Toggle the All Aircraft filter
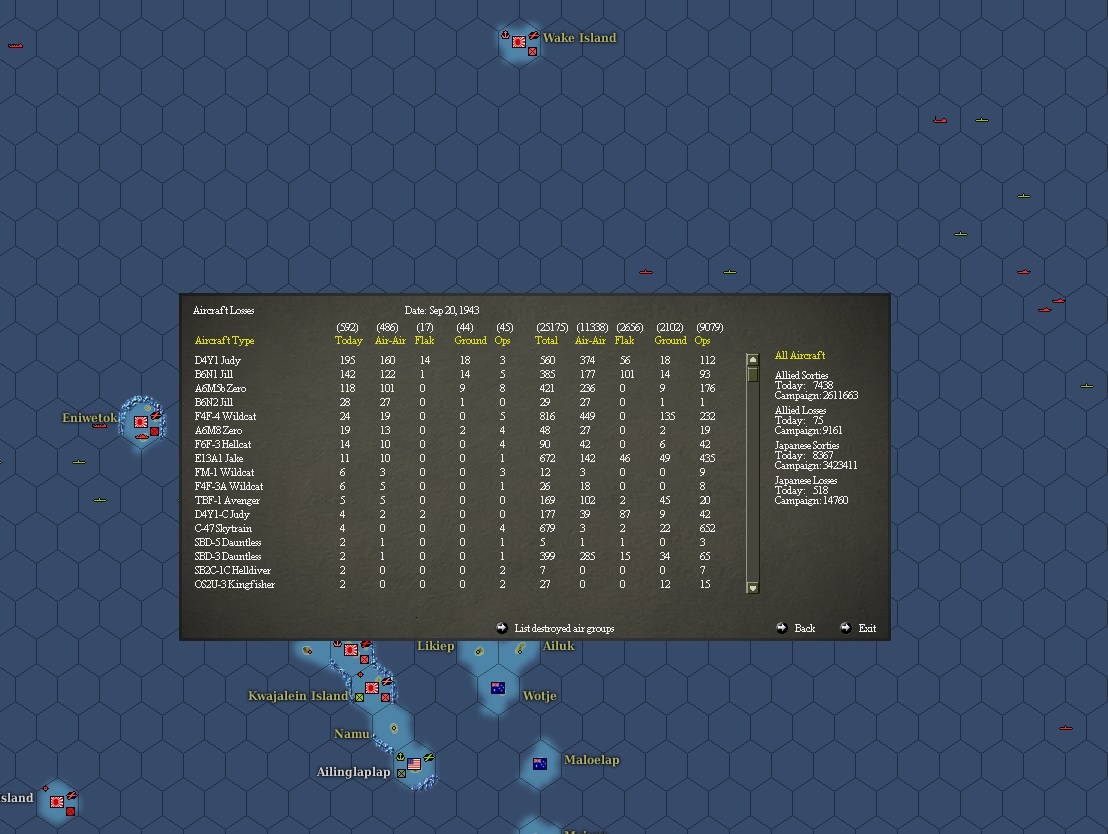The width and height of the screenshot is (1108, 834). (799, 356)
